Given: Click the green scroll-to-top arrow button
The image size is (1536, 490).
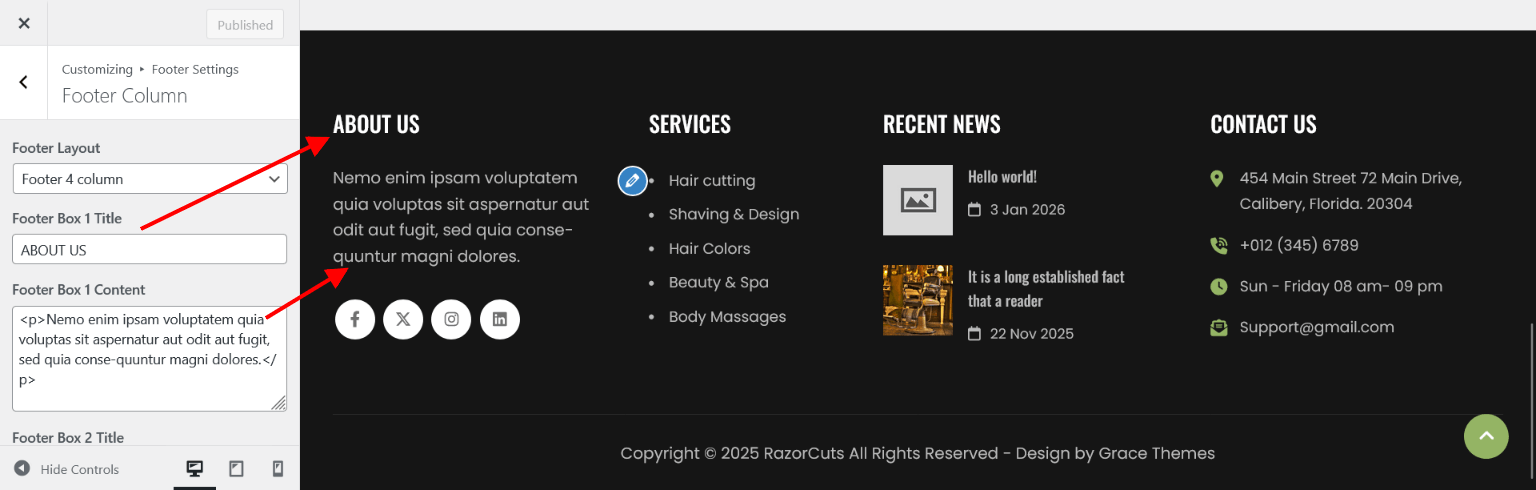Looking at the screenshot, I should (1486, 436).
